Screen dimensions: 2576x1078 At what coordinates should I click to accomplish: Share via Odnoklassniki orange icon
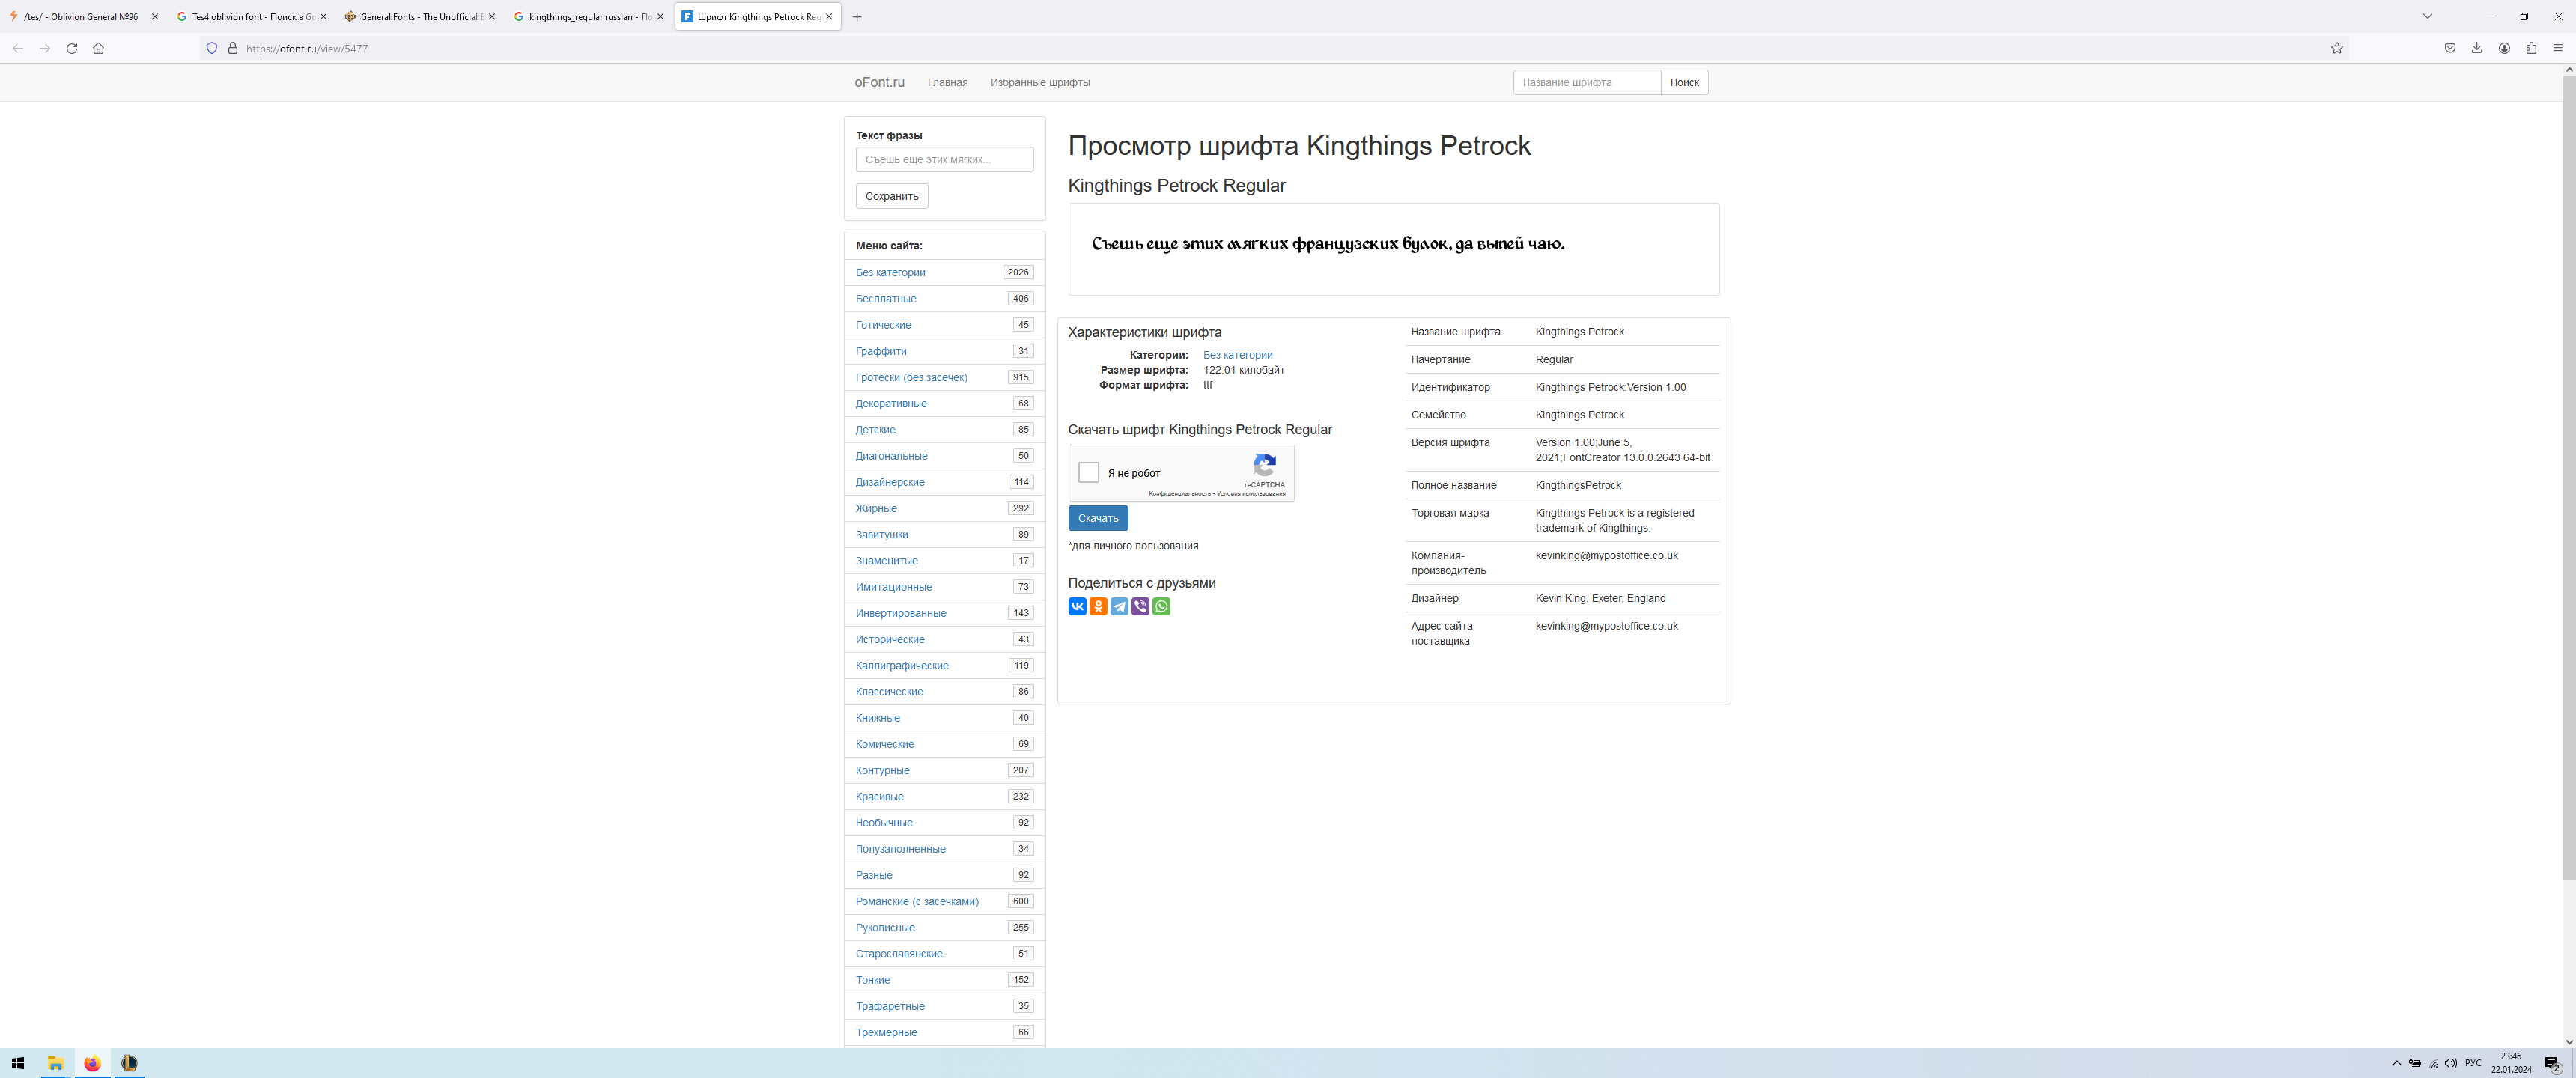(x=1098, y=606)
